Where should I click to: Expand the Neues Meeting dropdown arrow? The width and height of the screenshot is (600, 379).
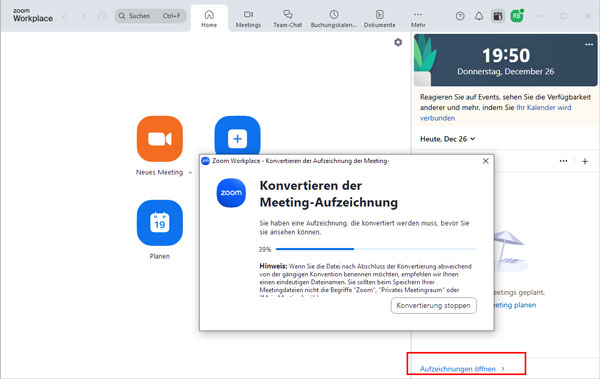click(190, 173)
